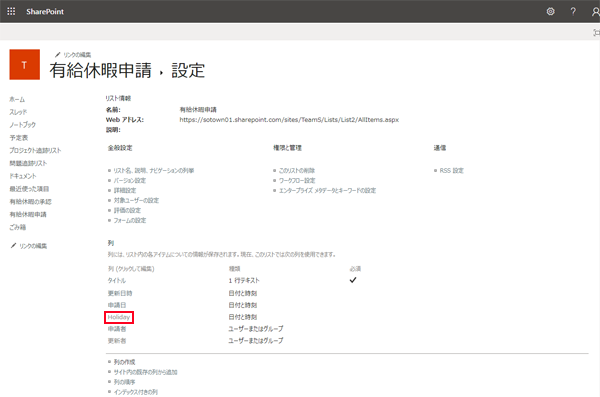600x397 pixels.
Task: Open 最近使った項目 in left navigation
Action: [29, 189]
